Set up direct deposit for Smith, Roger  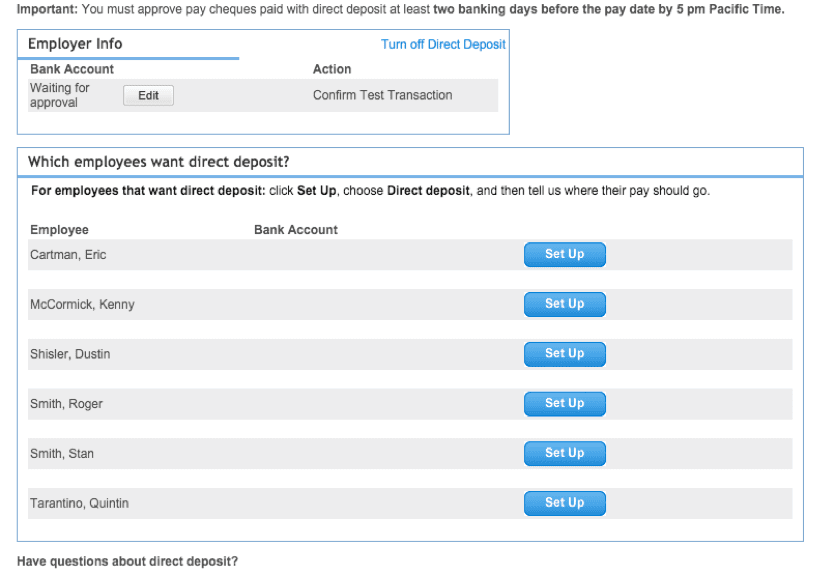[x=564, y=404]
